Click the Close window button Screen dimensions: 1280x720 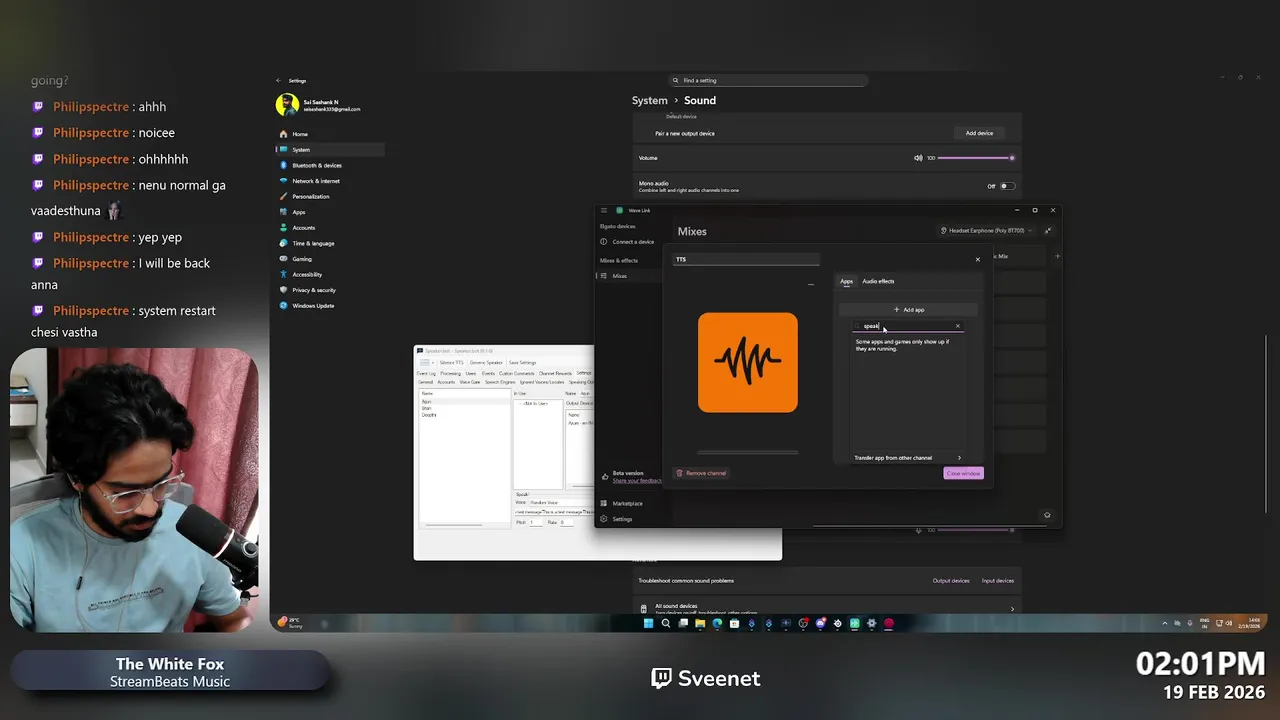(963, 473)
